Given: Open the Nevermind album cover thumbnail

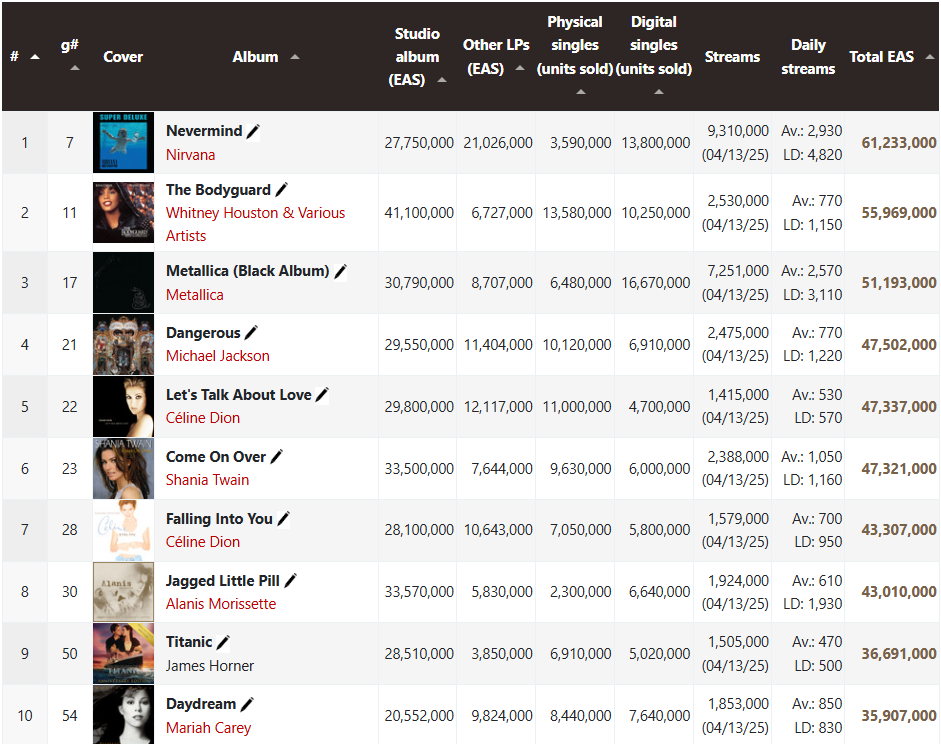Looking at the screenshot, I should pyautogui.click(x=123, y=142).
